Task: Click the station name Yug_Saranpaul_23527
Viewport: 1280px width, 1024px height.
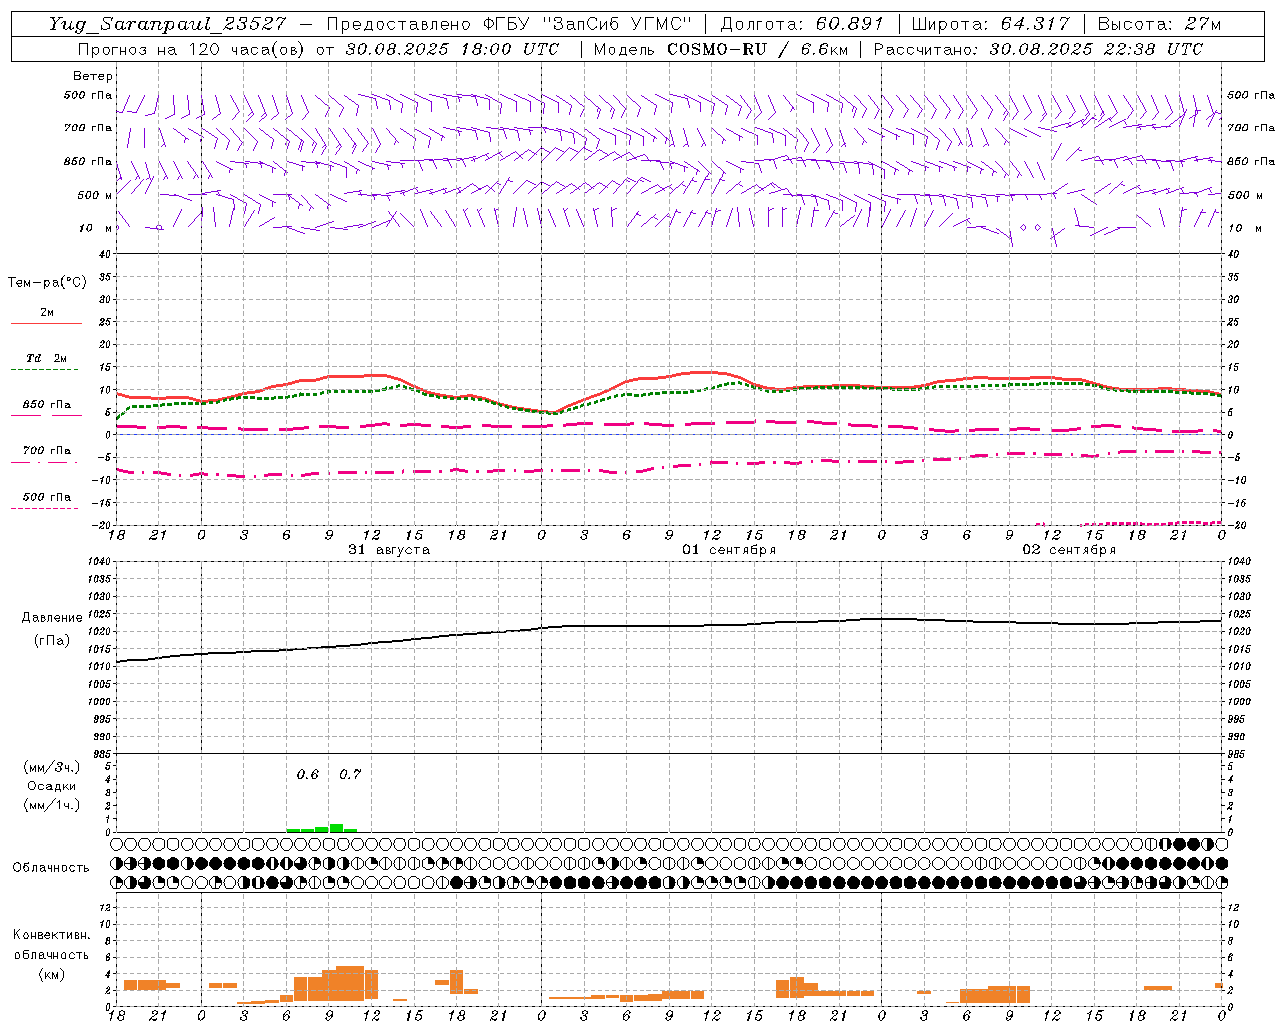Action: pyautogui.click(x=167, y=24)
